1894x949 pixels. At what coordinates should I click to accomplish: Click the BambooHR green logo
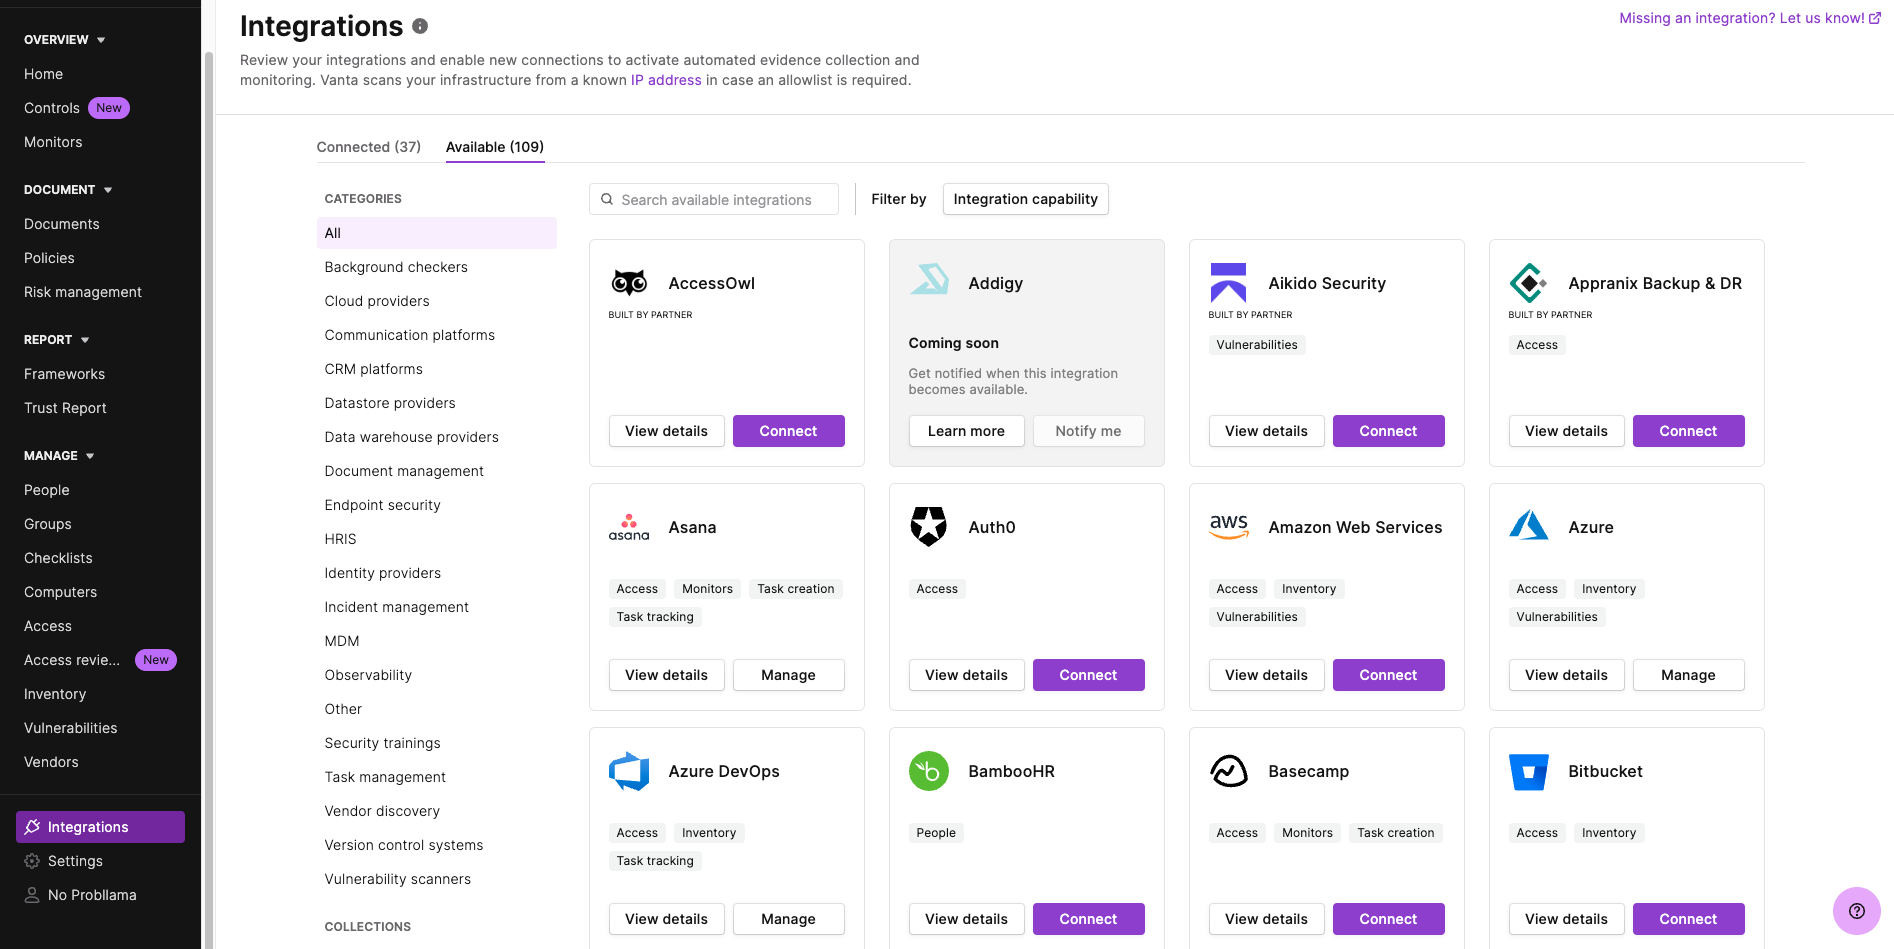(x=929, y=771)
